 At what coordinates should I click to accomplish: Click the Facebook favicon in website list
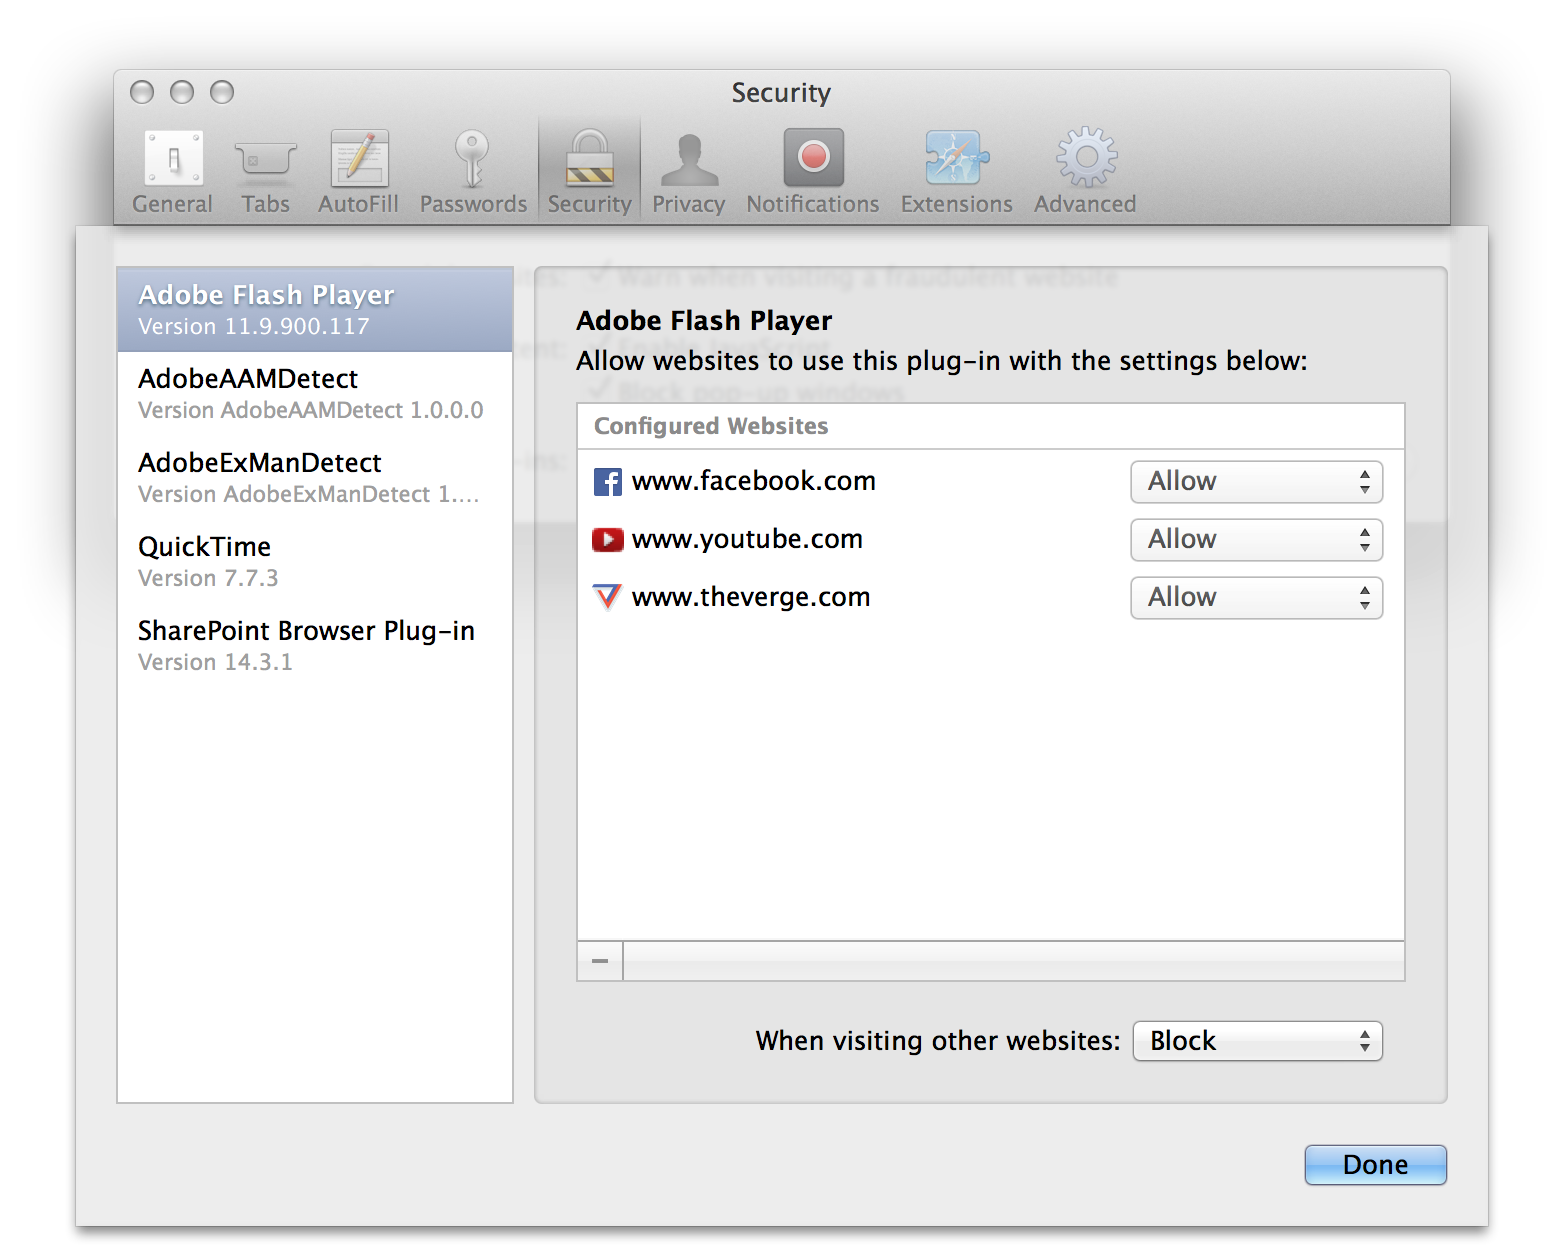pos(607,482)
